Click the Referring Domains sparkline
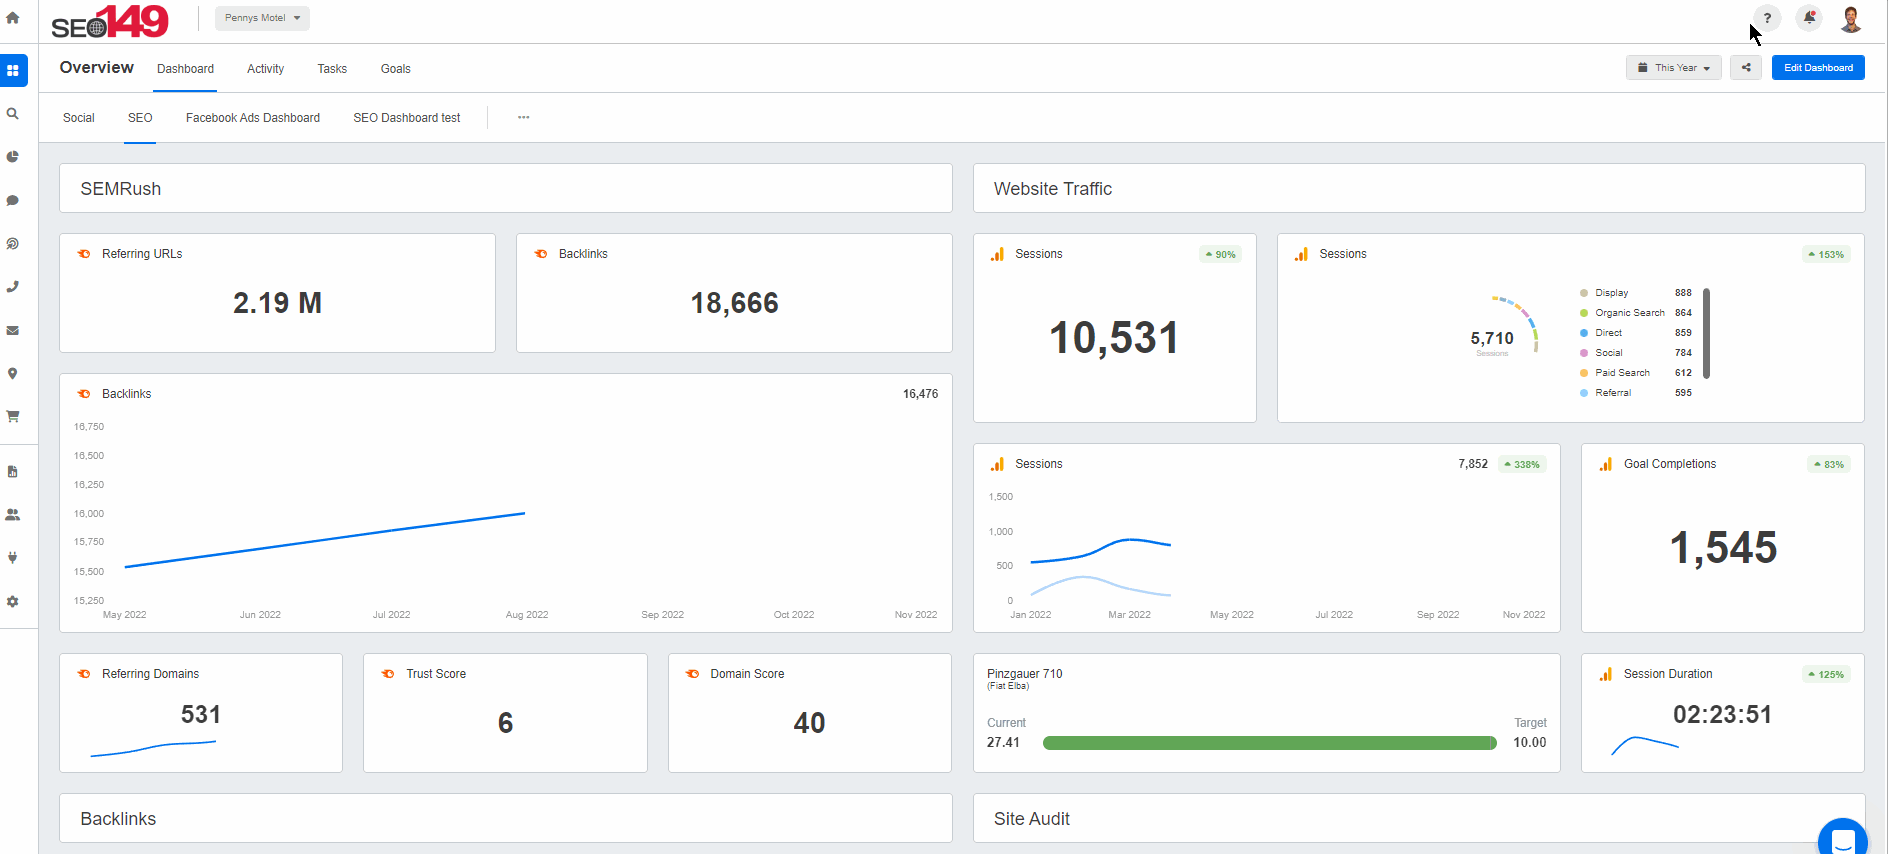Screen dimensions: 1888x854 (153, 749)
